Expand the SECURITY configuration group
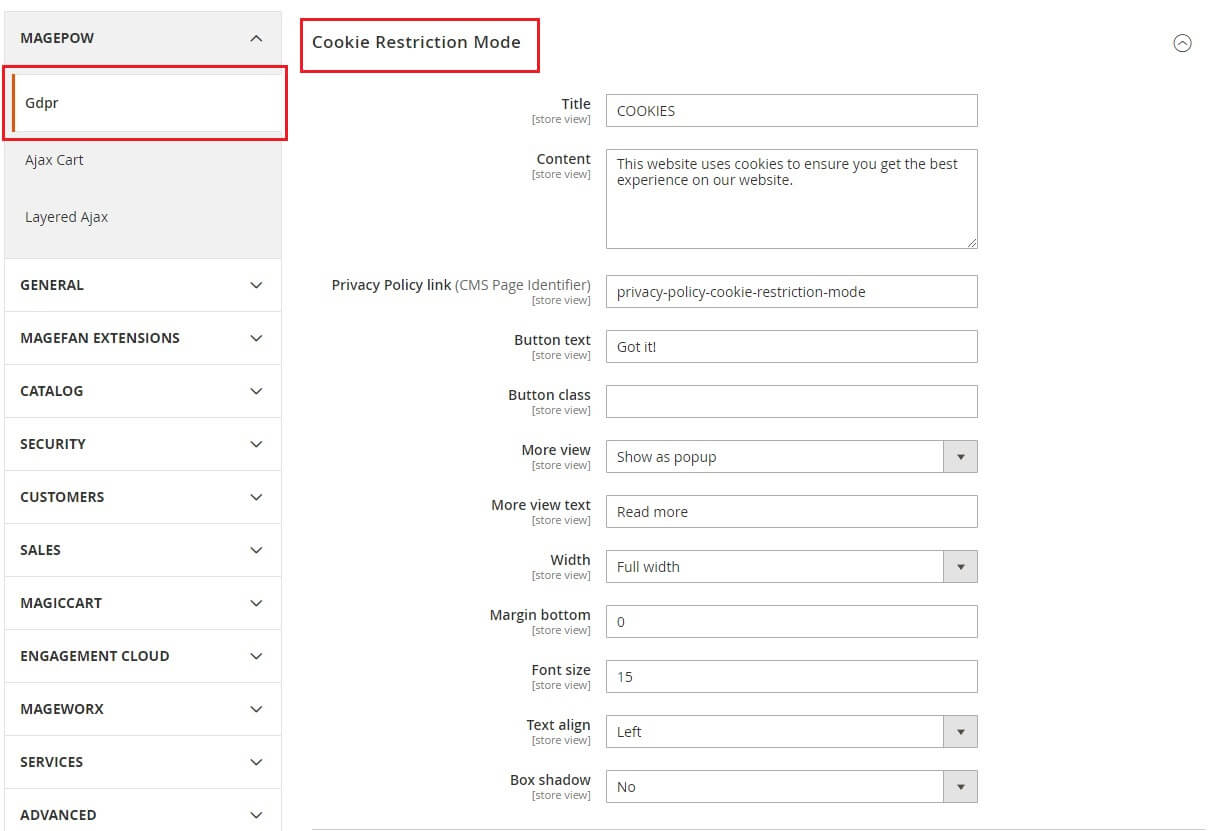This screenshot has width=1230, height=831. click(142, 444)
